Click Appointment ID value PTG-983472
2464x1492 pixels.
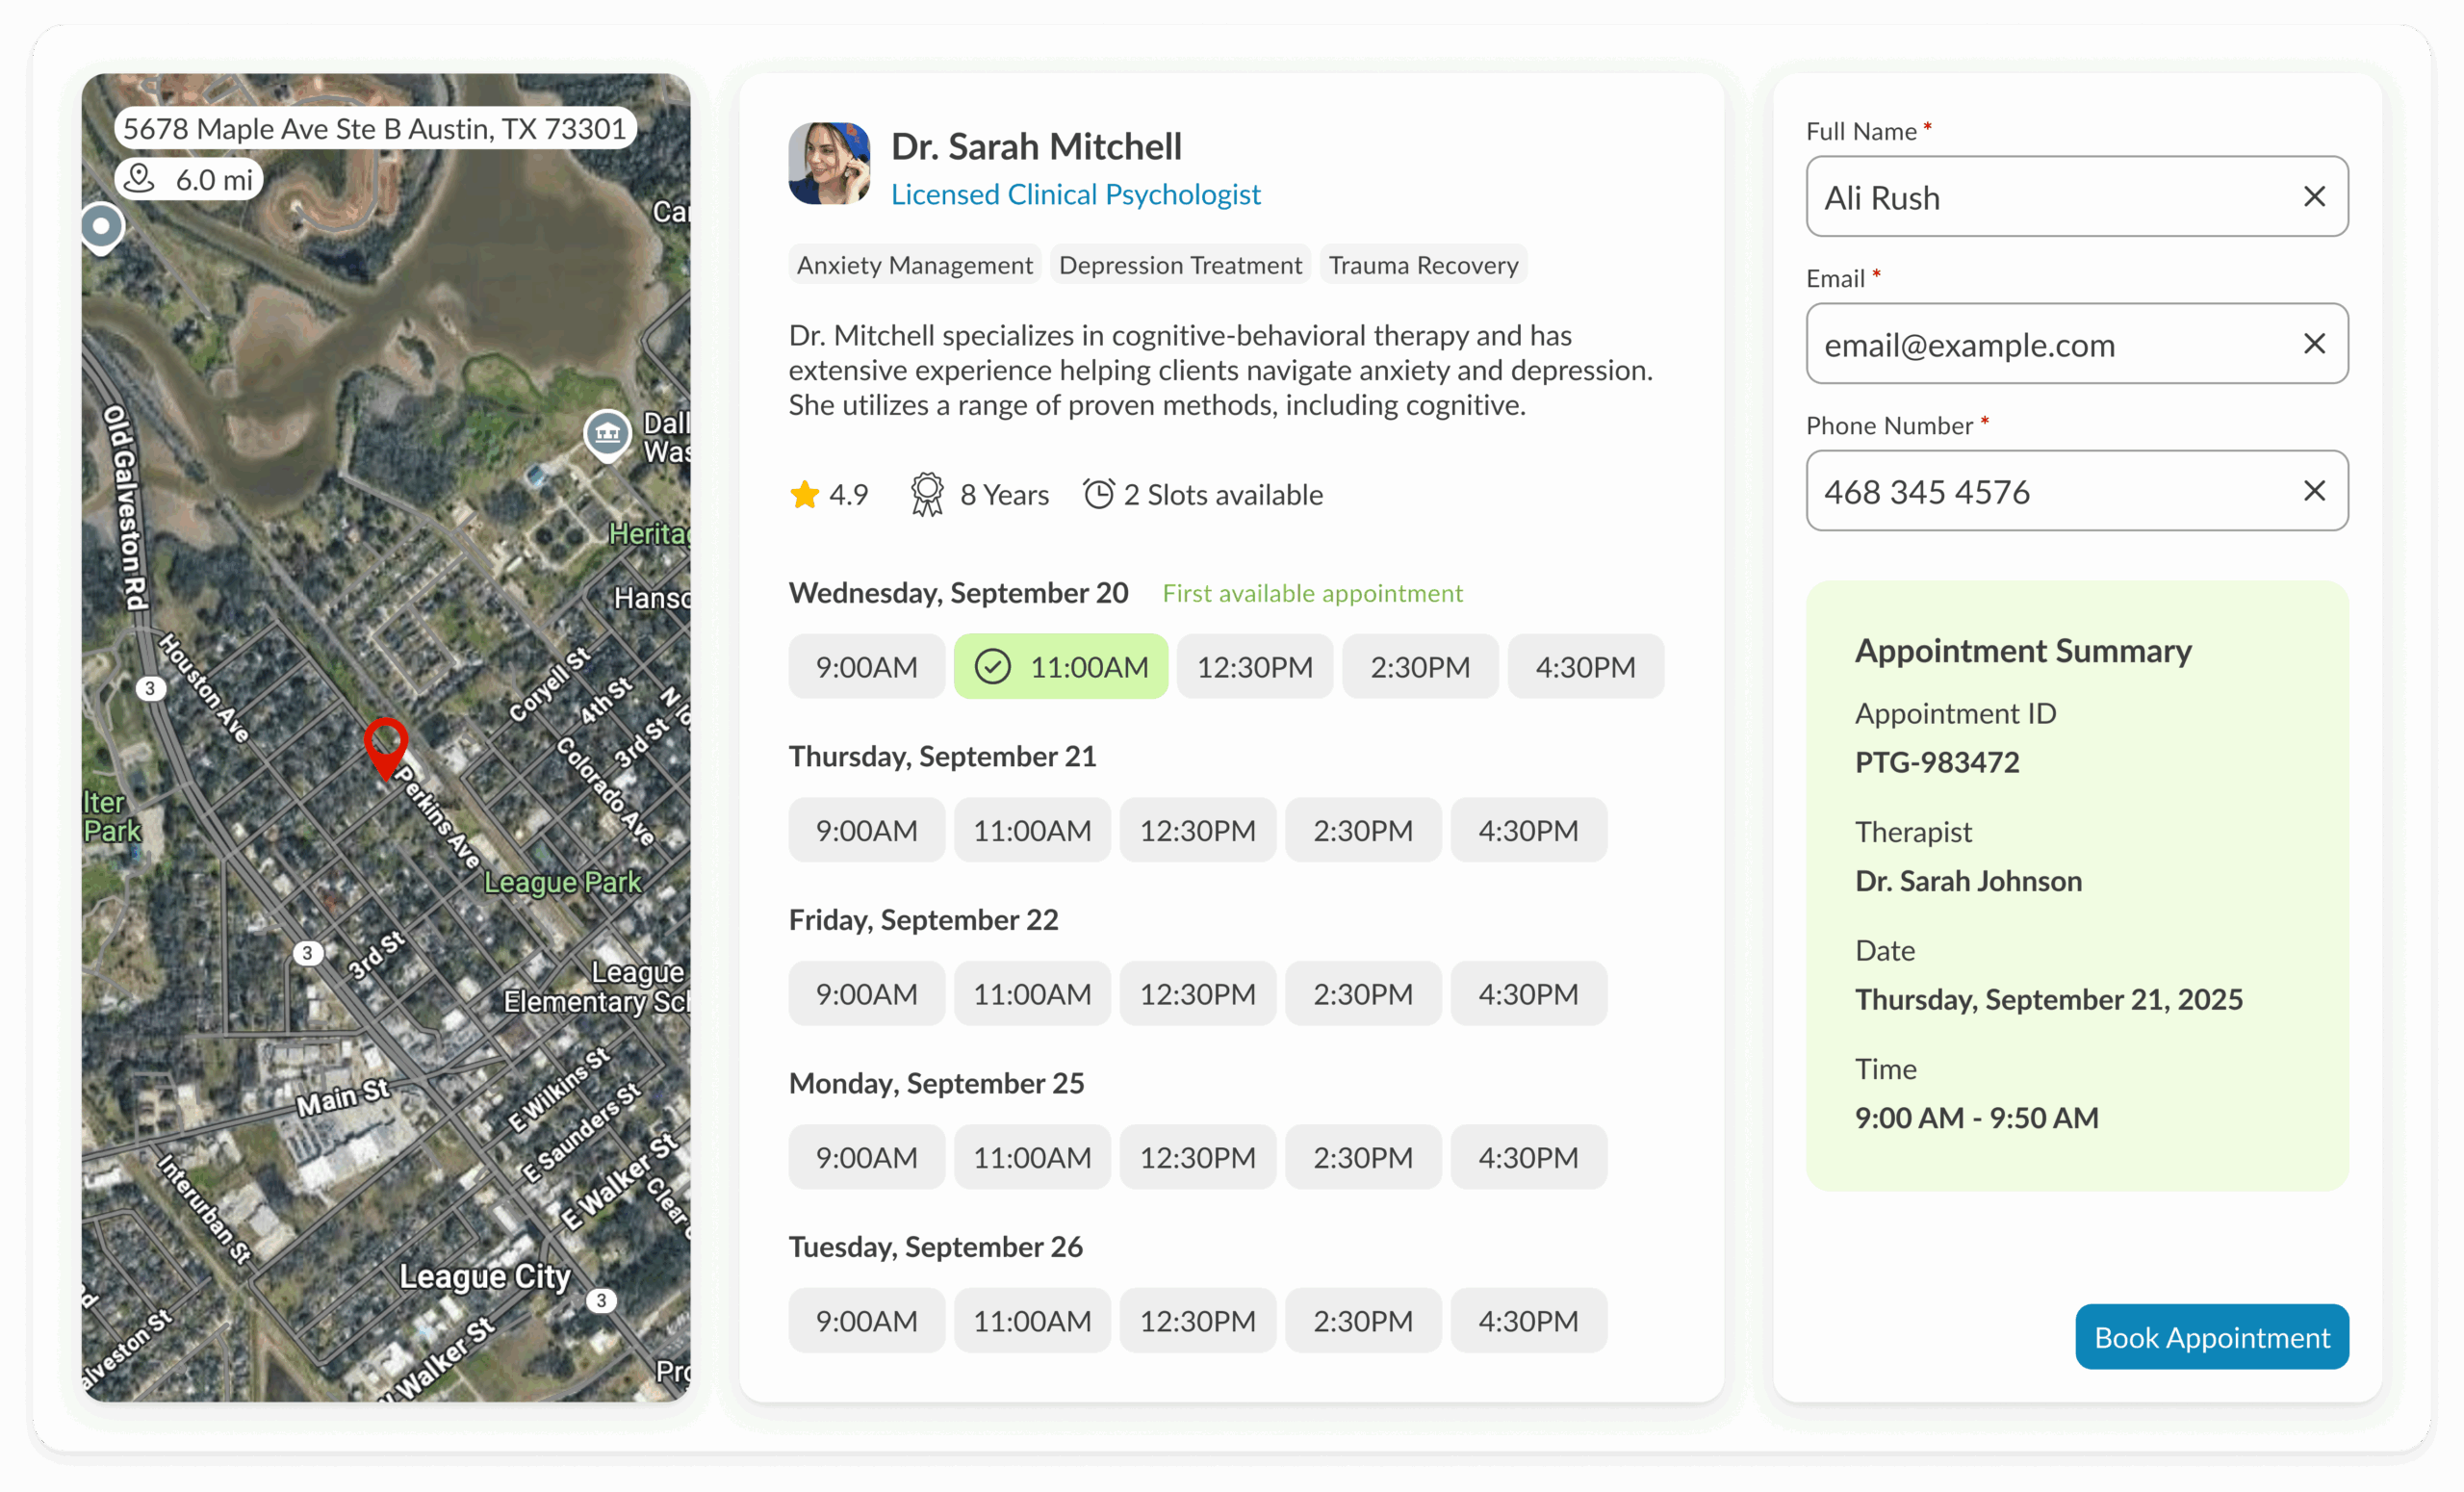click(x=1937, y=762)
